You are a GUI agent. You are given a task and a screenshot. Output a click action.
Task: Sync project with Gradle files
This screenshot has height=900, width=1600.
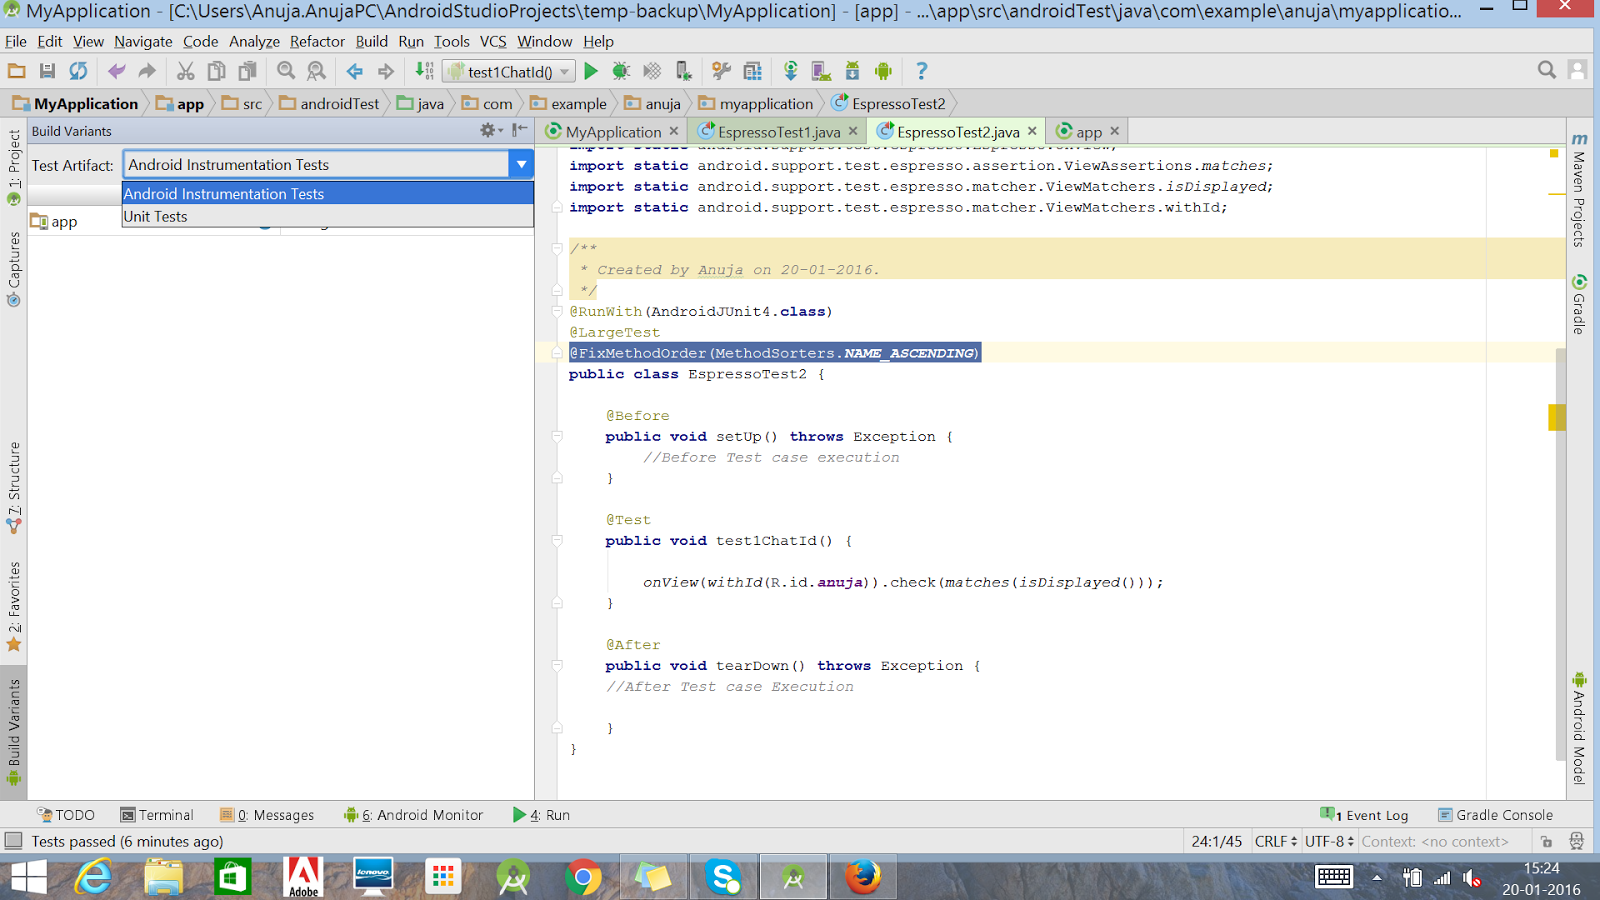789,71
